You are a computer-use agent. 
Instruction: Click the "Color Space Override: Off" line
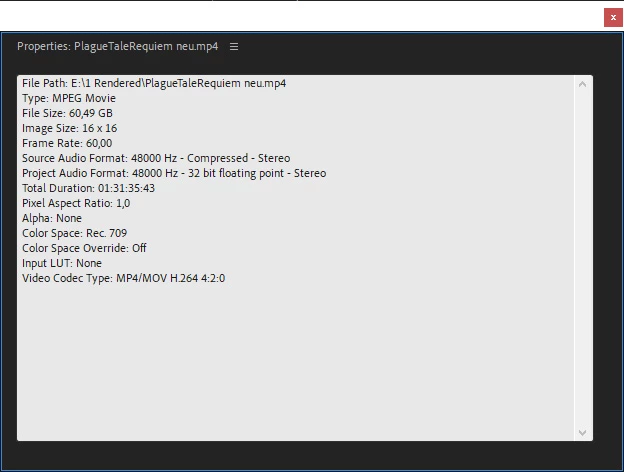[84, 248]
